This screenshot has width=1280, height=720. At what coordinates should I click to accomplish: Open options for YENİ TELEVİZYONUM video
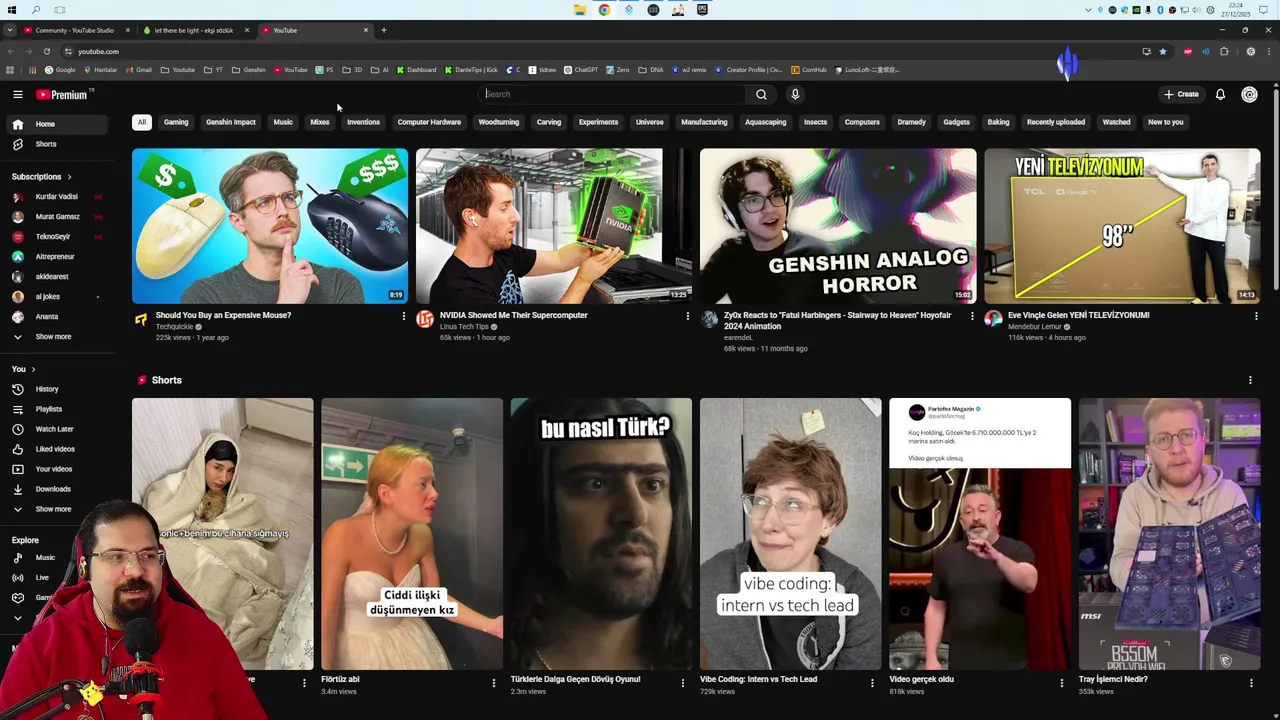[x=1256, y=316]
